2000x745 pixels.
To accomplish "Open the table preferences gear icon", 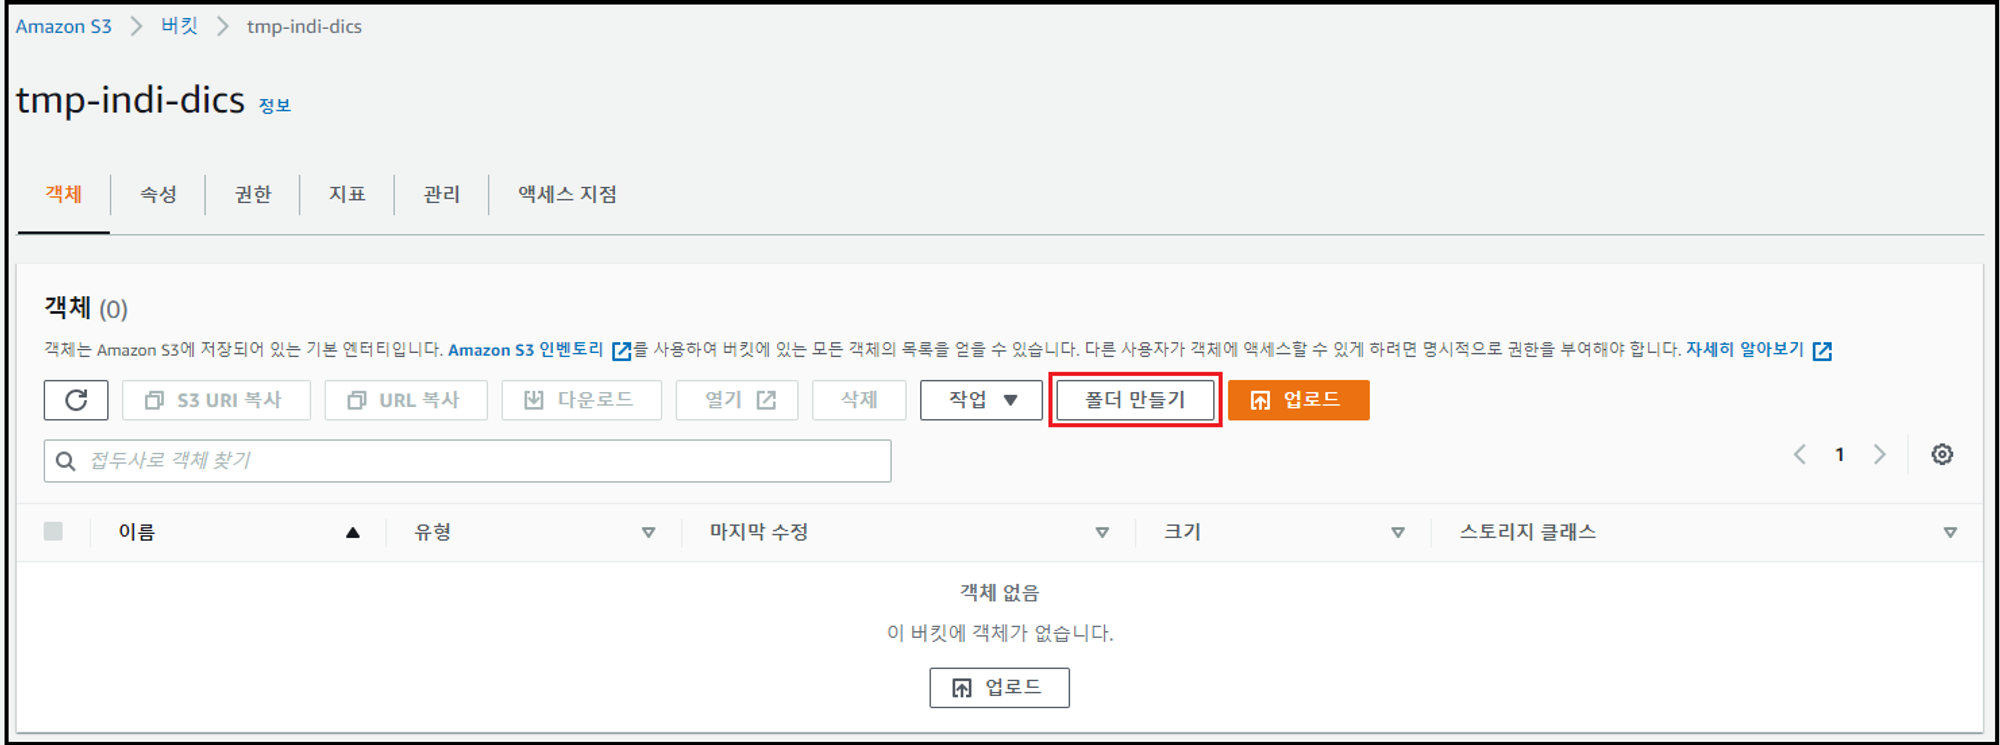I will pyautogui.click(x=1942, y=455).
